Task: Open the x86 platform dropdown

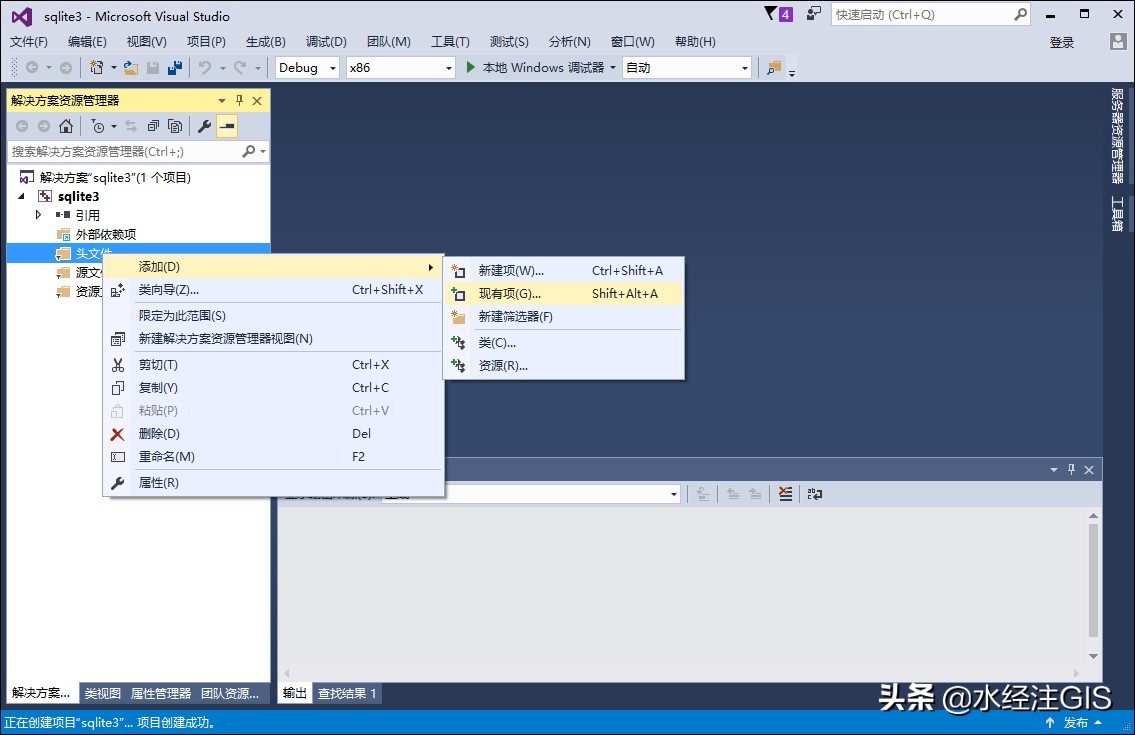Action: pyautogui.click(x=449, y=68)
